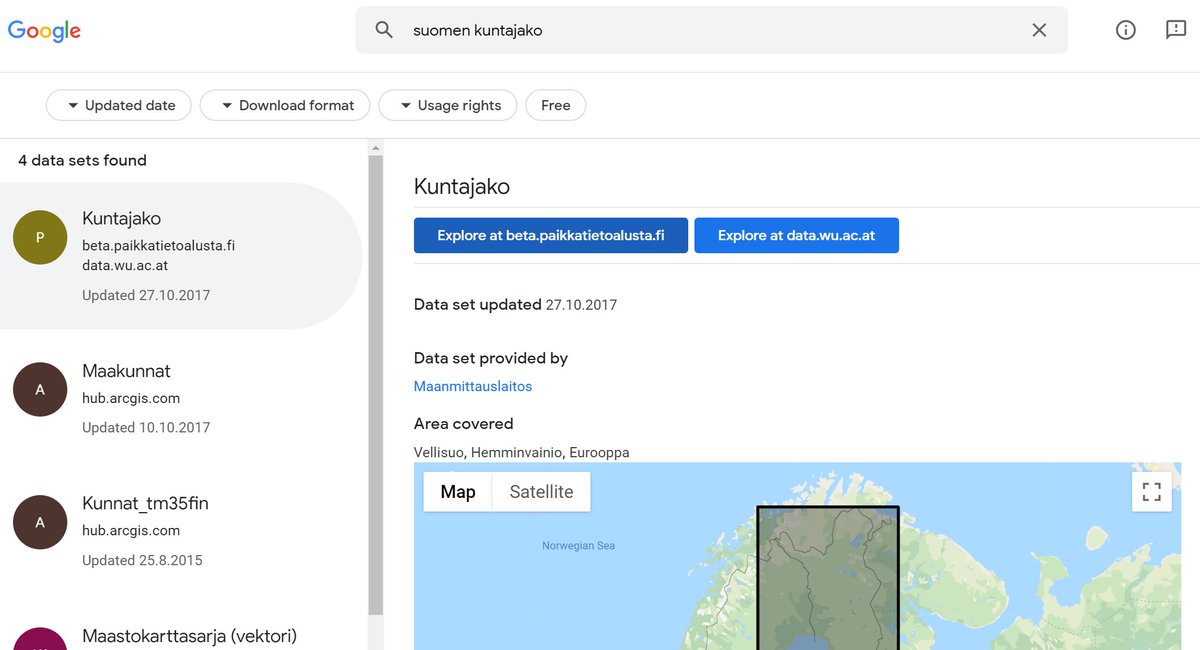Click the olive P avatar for Kuntajako
1200x650 pixels.
pyautogui.click(x=40, y=237)
